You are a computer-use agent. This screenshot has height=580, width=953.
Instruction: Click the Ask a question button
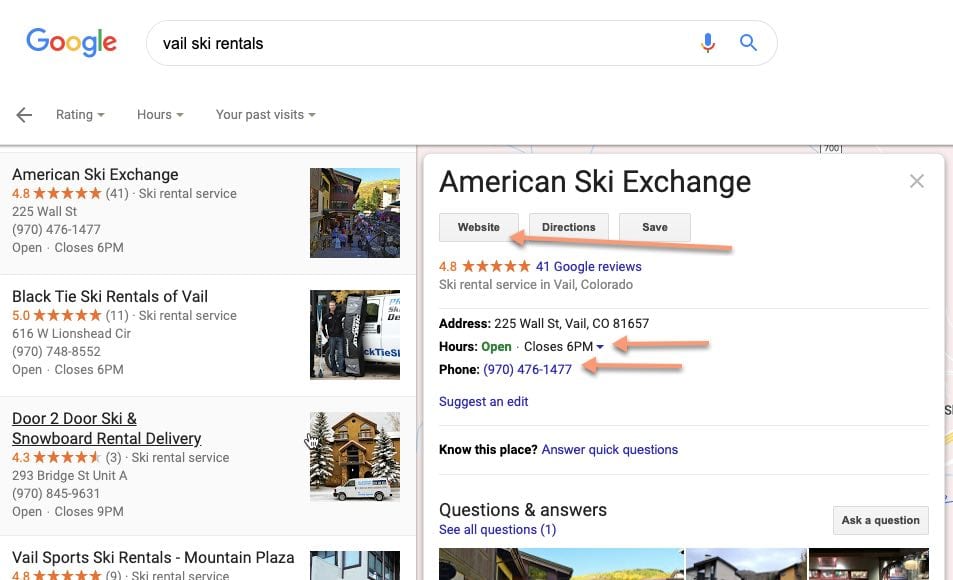[x=881, y=520]
